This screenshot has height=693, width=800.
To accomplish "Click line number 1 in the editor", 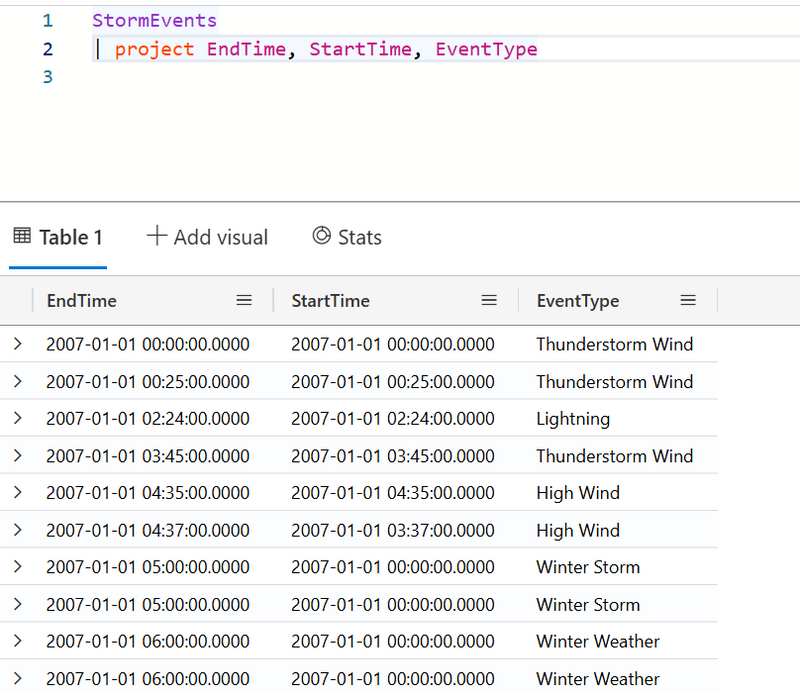I will pyautogui.click(x=48, y=21).
